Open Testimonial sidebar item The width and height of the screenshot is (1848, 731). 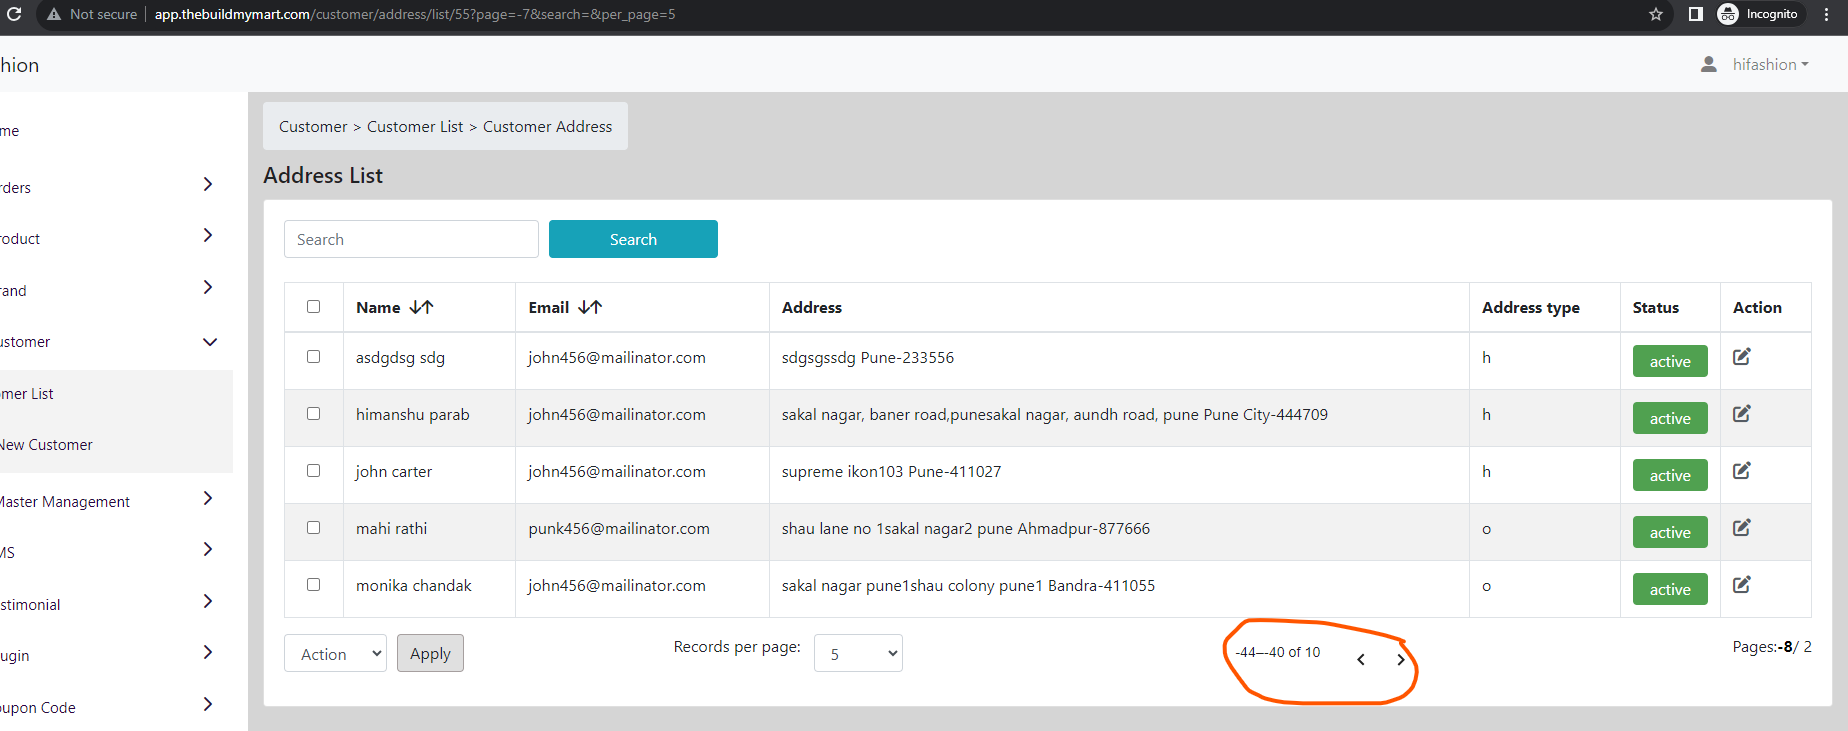[30, 605]
